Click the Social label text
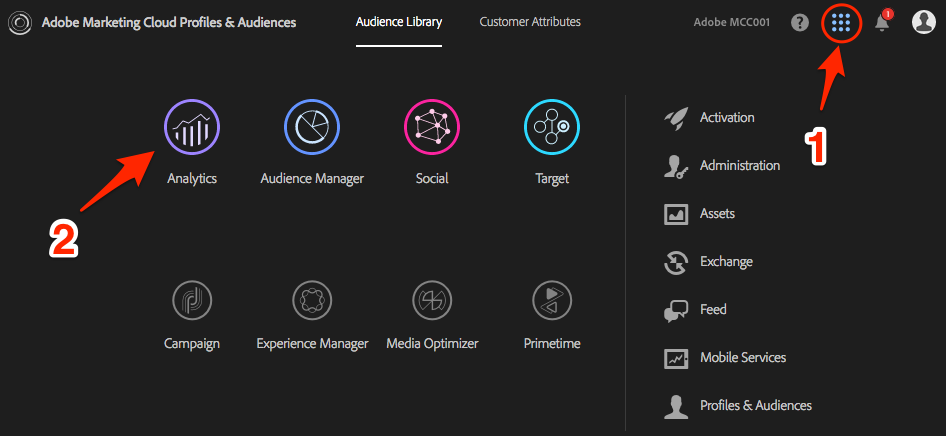Viewport: 946px width, 436px height. click(432, 179)
